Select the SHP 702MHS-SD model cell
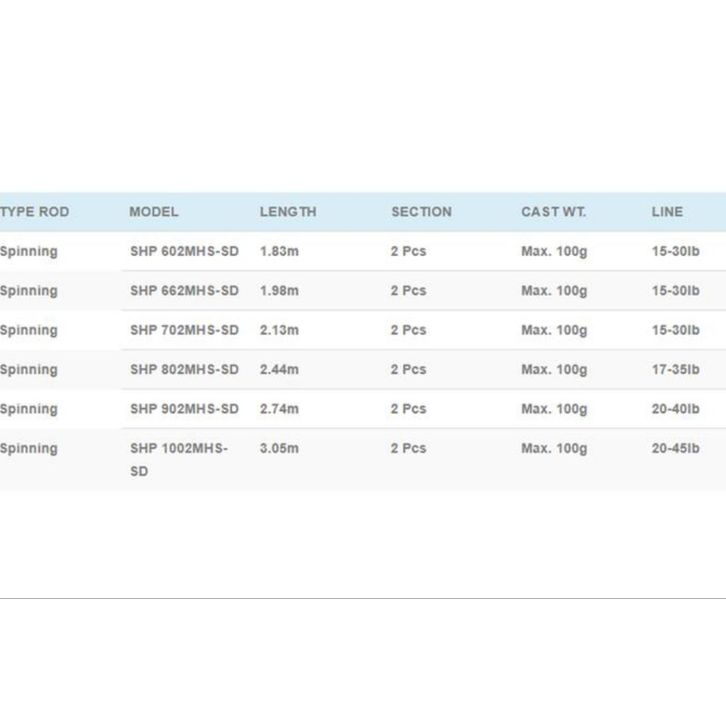Screen dimensions: 726x726 click(x=184, y=330)
